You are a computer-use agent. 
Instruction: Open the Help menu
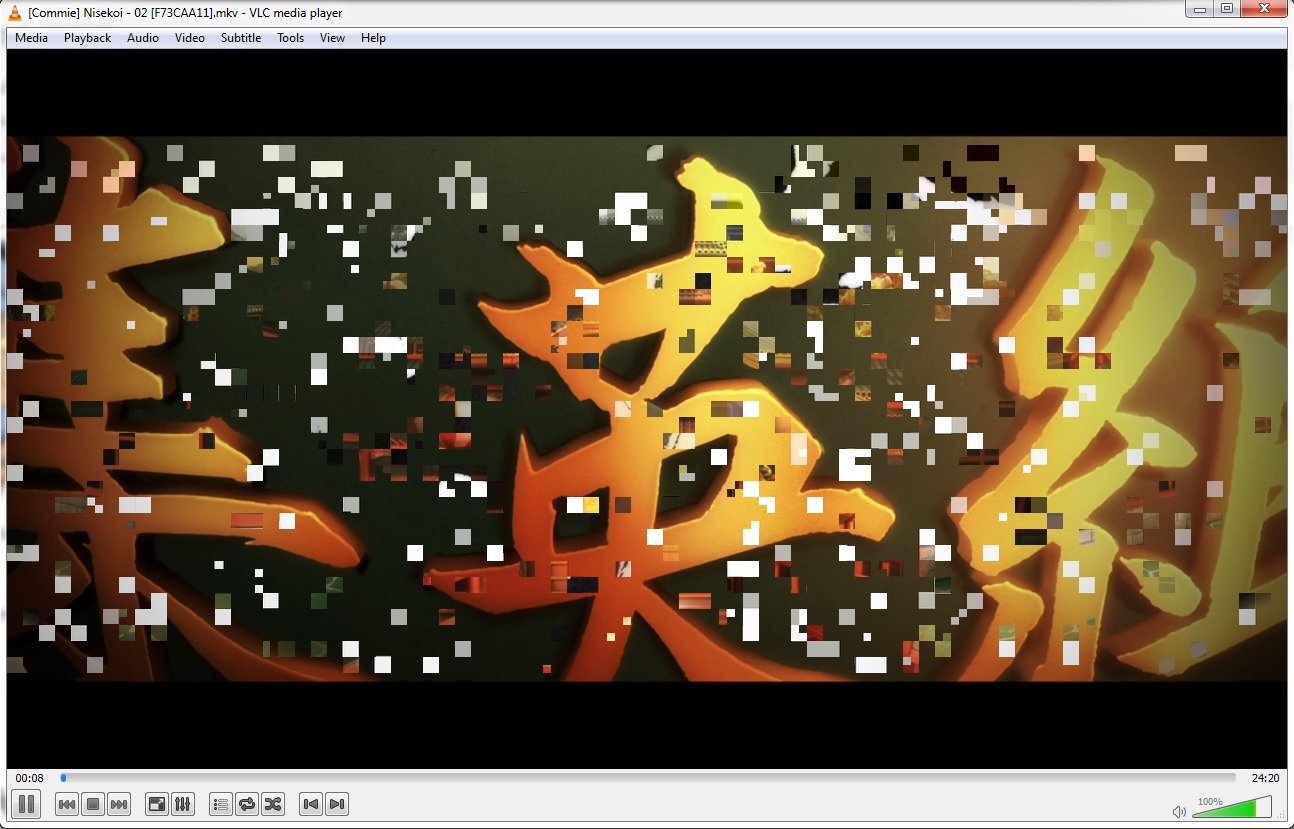pos(374,38)
